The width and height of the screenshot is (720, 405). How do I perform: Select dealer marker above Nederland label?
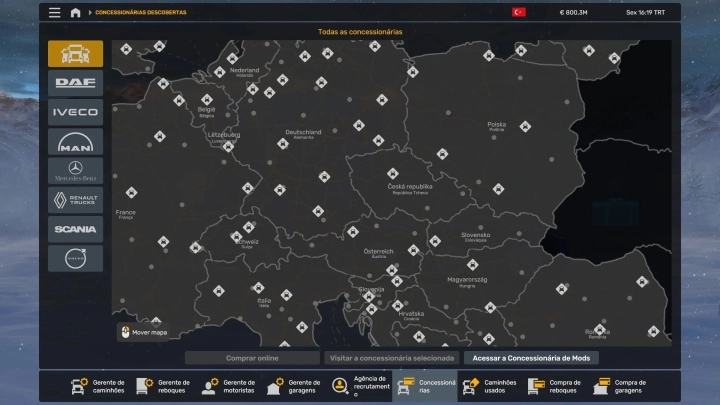click(232, 58)
